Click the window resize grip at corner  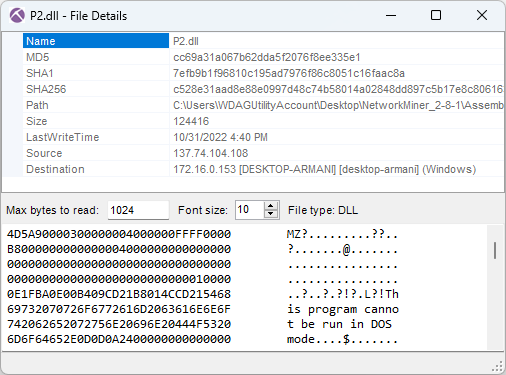tap(498, 367)
